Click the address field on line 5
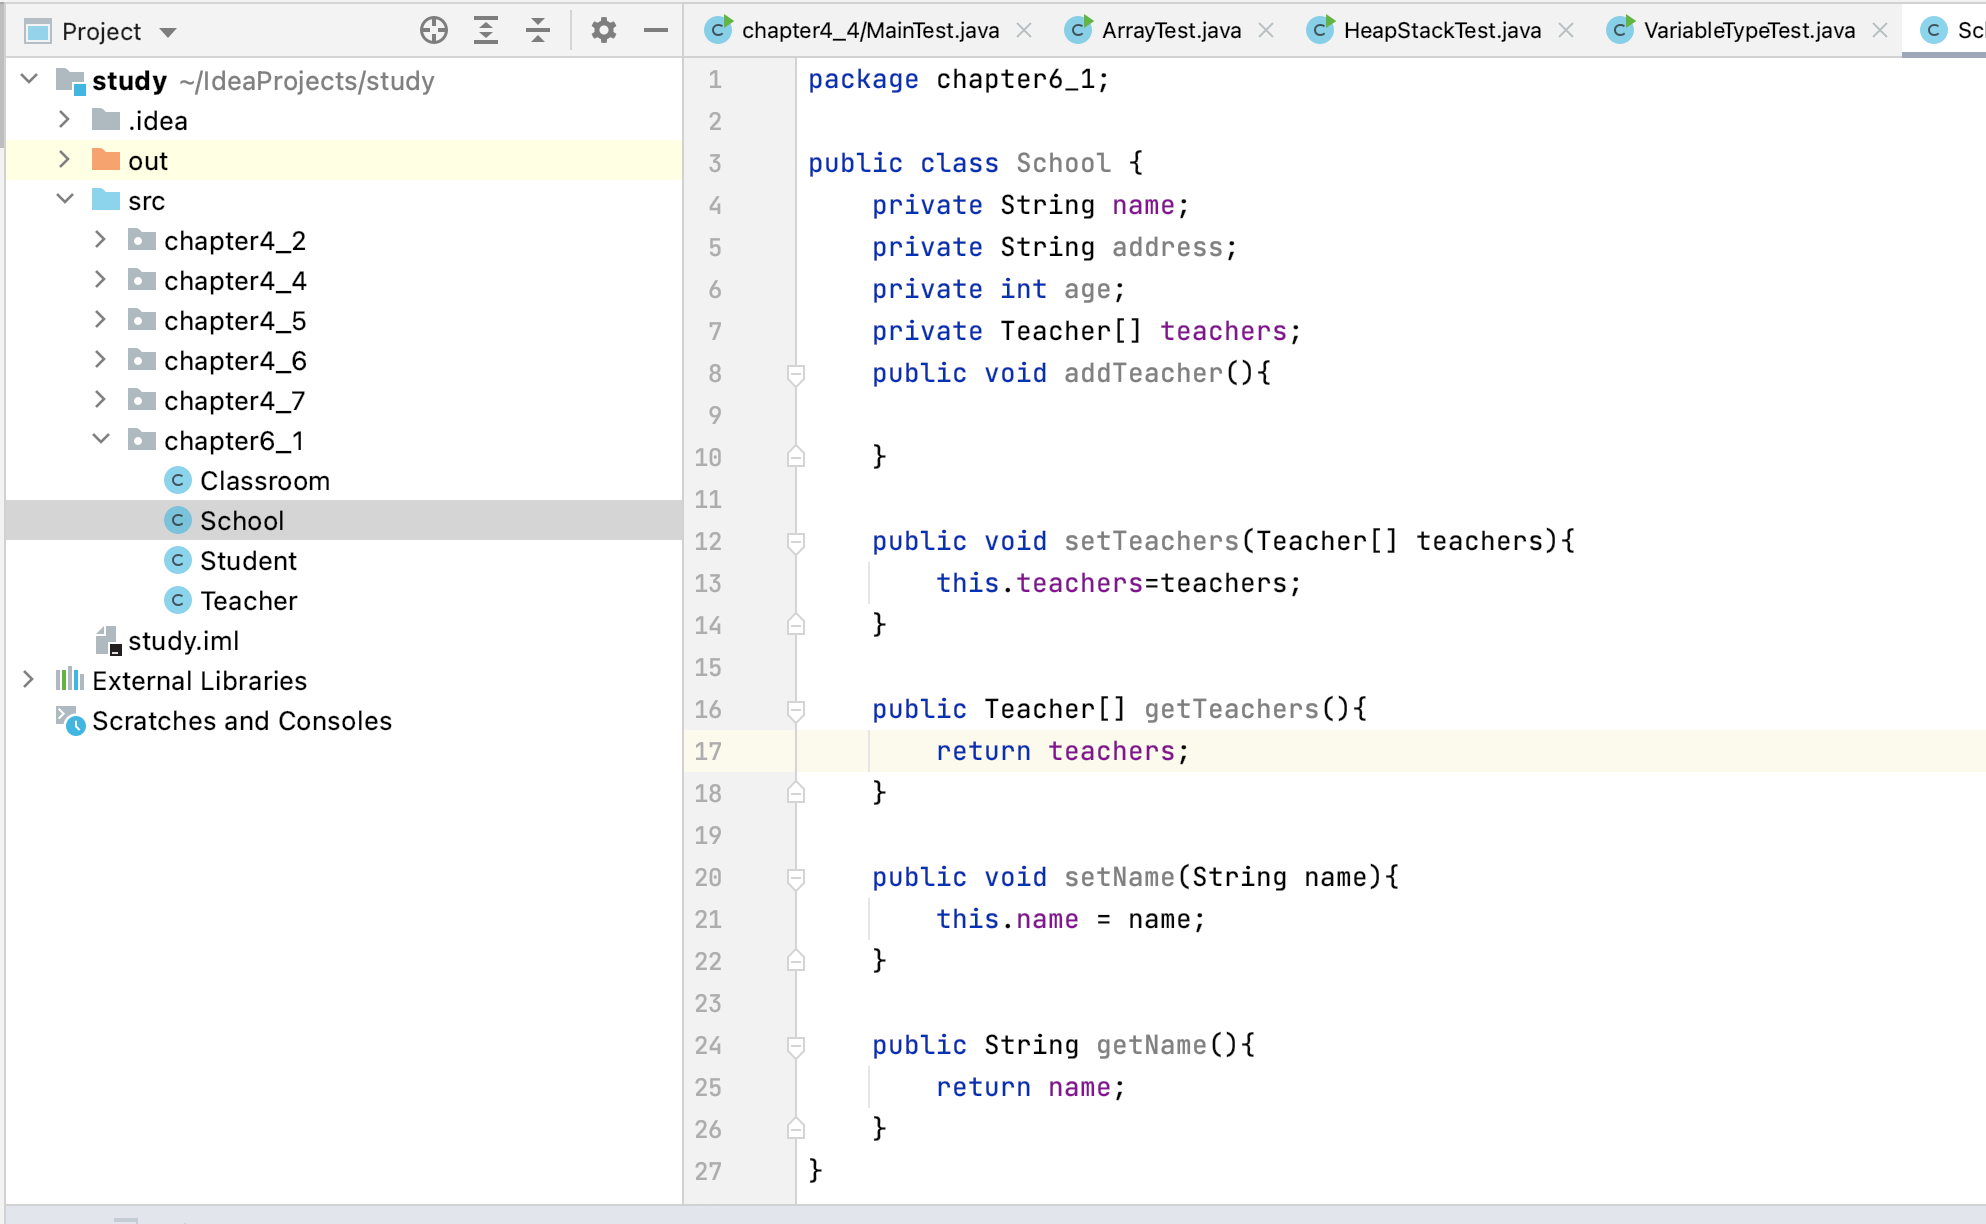Screen dimensions: 1986x1224 1167,247
